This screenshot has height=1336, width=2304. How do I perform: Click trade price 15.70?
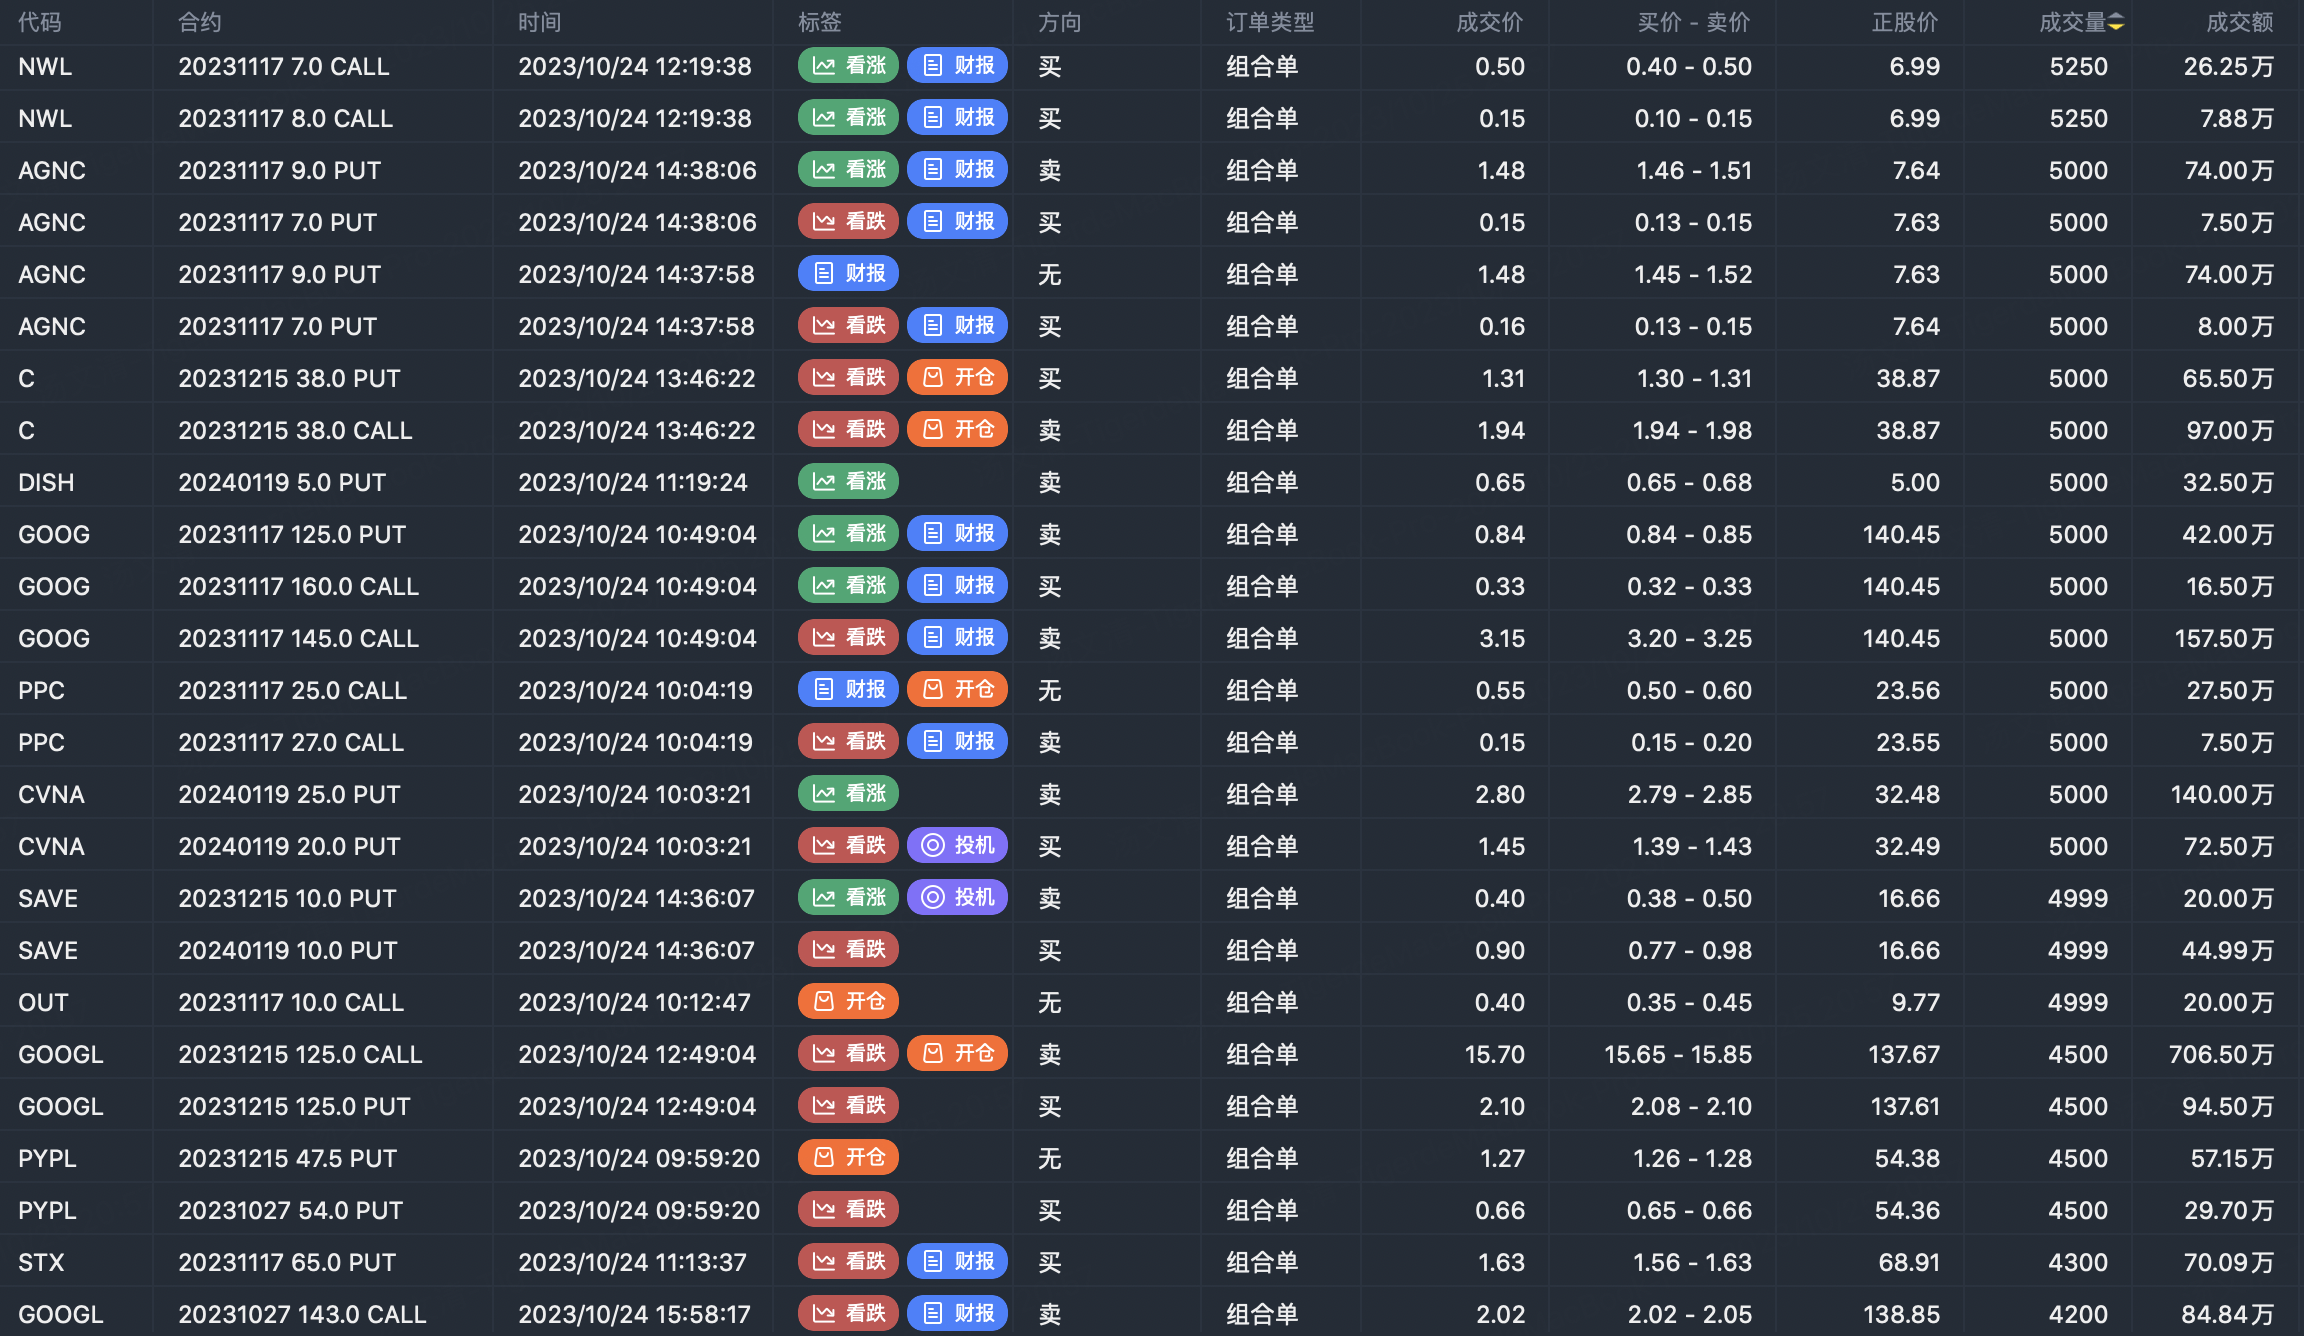(x=1495, y=1055)
